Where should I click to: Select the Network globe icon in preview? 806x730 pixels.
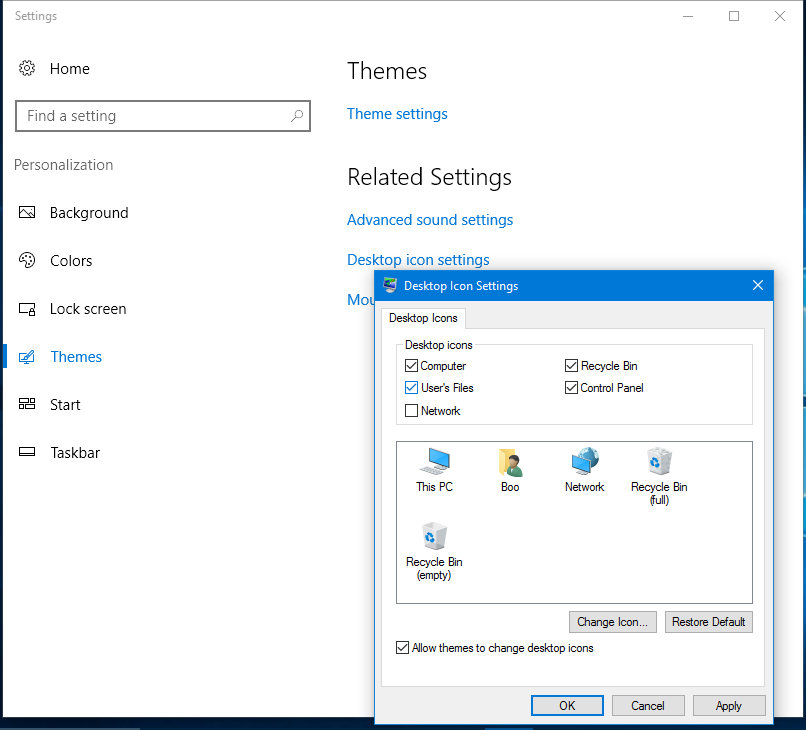584,463
